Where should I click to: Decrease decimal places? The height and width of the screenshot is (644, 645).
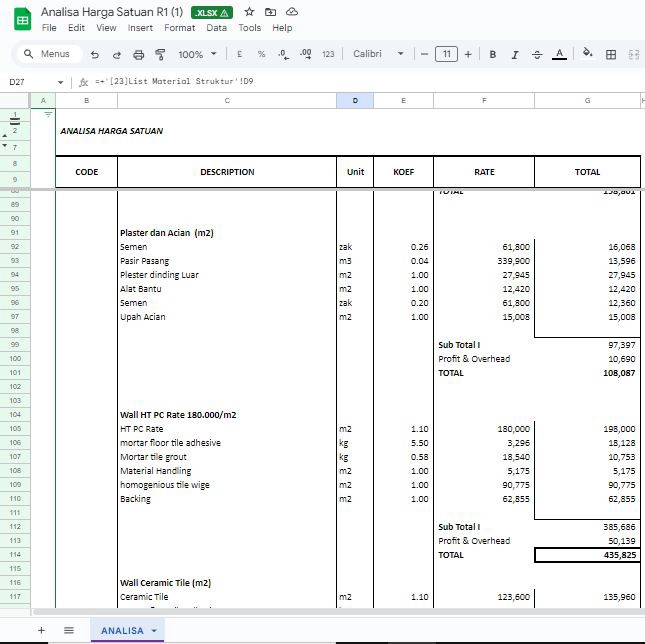283,54
